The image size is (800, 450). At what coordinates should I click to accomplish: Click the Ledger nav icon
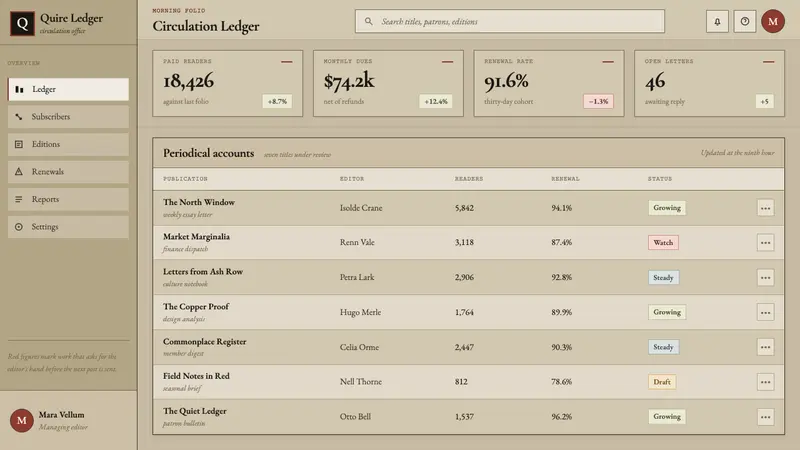tap(19, 89)
